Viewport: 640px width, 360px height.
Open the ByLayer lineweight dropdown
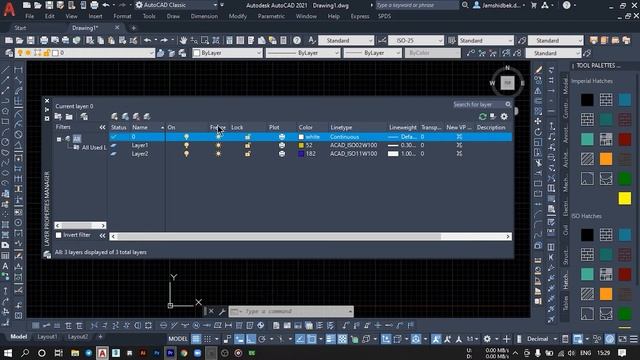(x=372, y=53)
